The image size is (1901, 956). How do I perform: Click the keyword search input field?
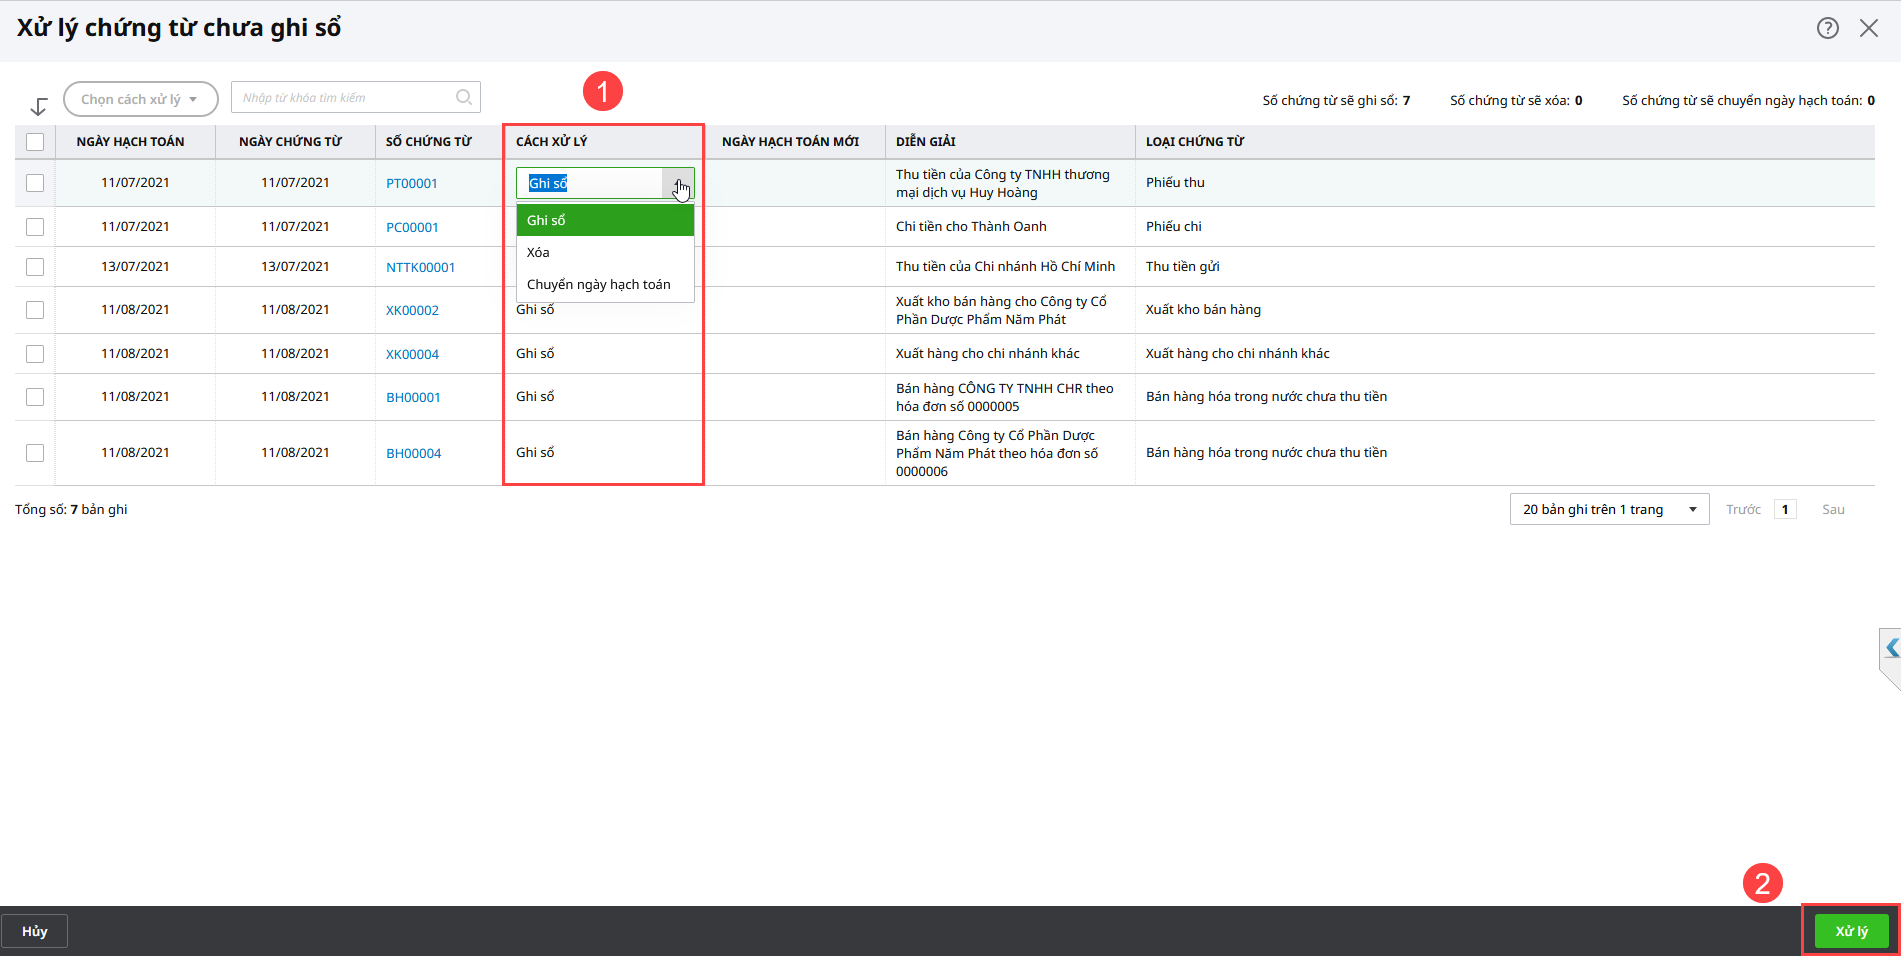click(343, 98)
